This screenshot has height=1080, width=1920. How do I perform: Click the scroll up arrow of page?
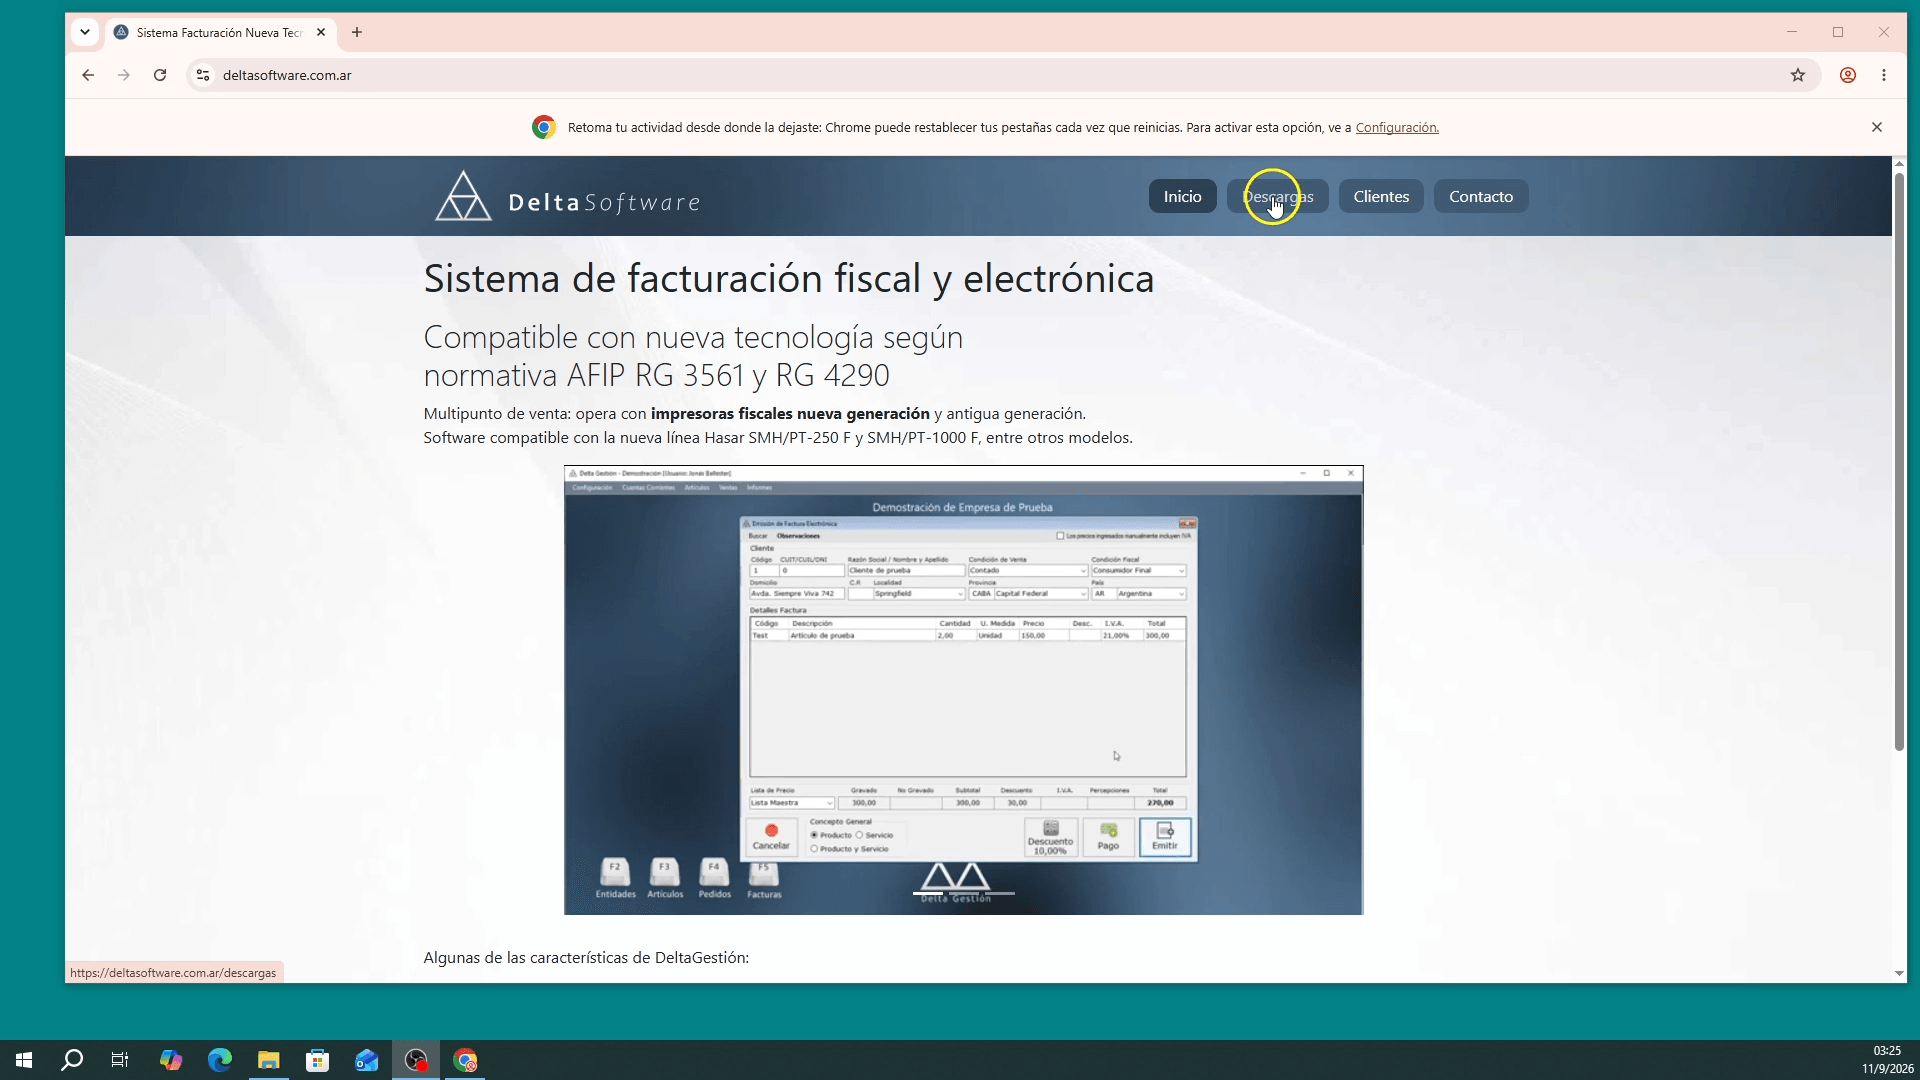[x=1899, y=163]
